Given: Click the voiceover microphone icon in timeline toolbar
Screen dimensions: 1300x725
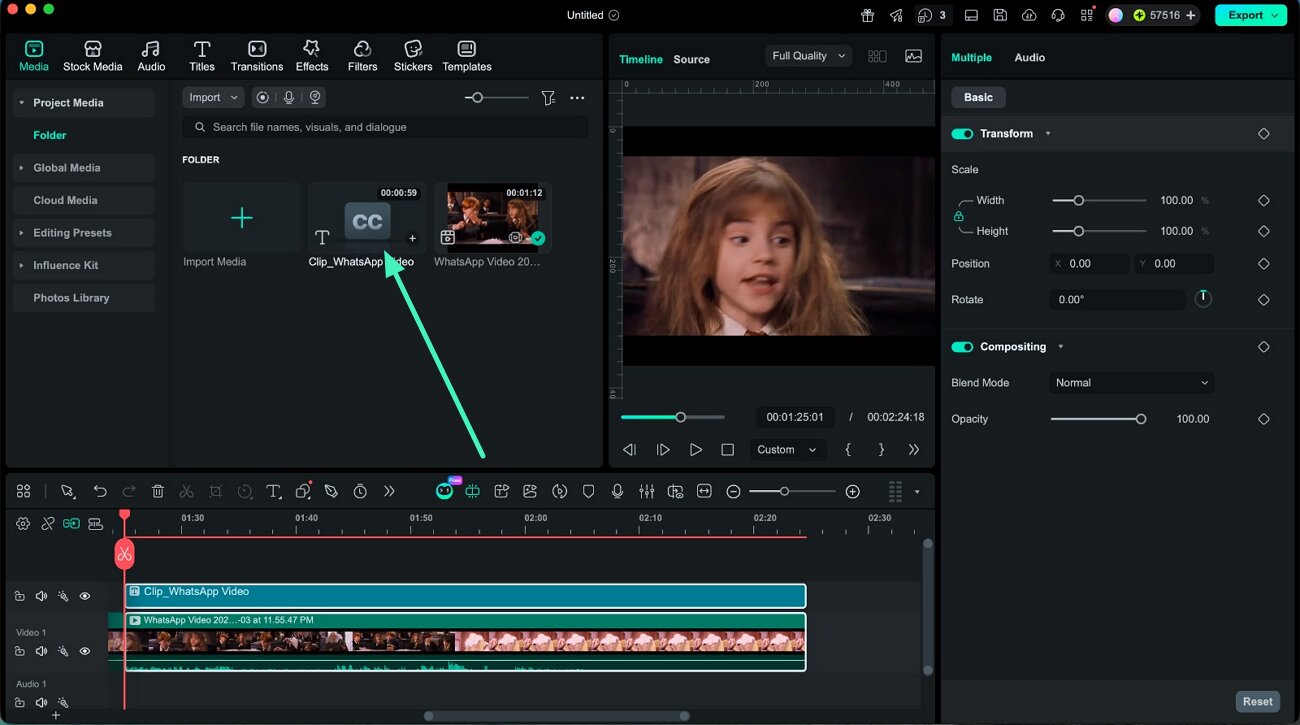Looking at the screenshot, I should click(618, 491).
